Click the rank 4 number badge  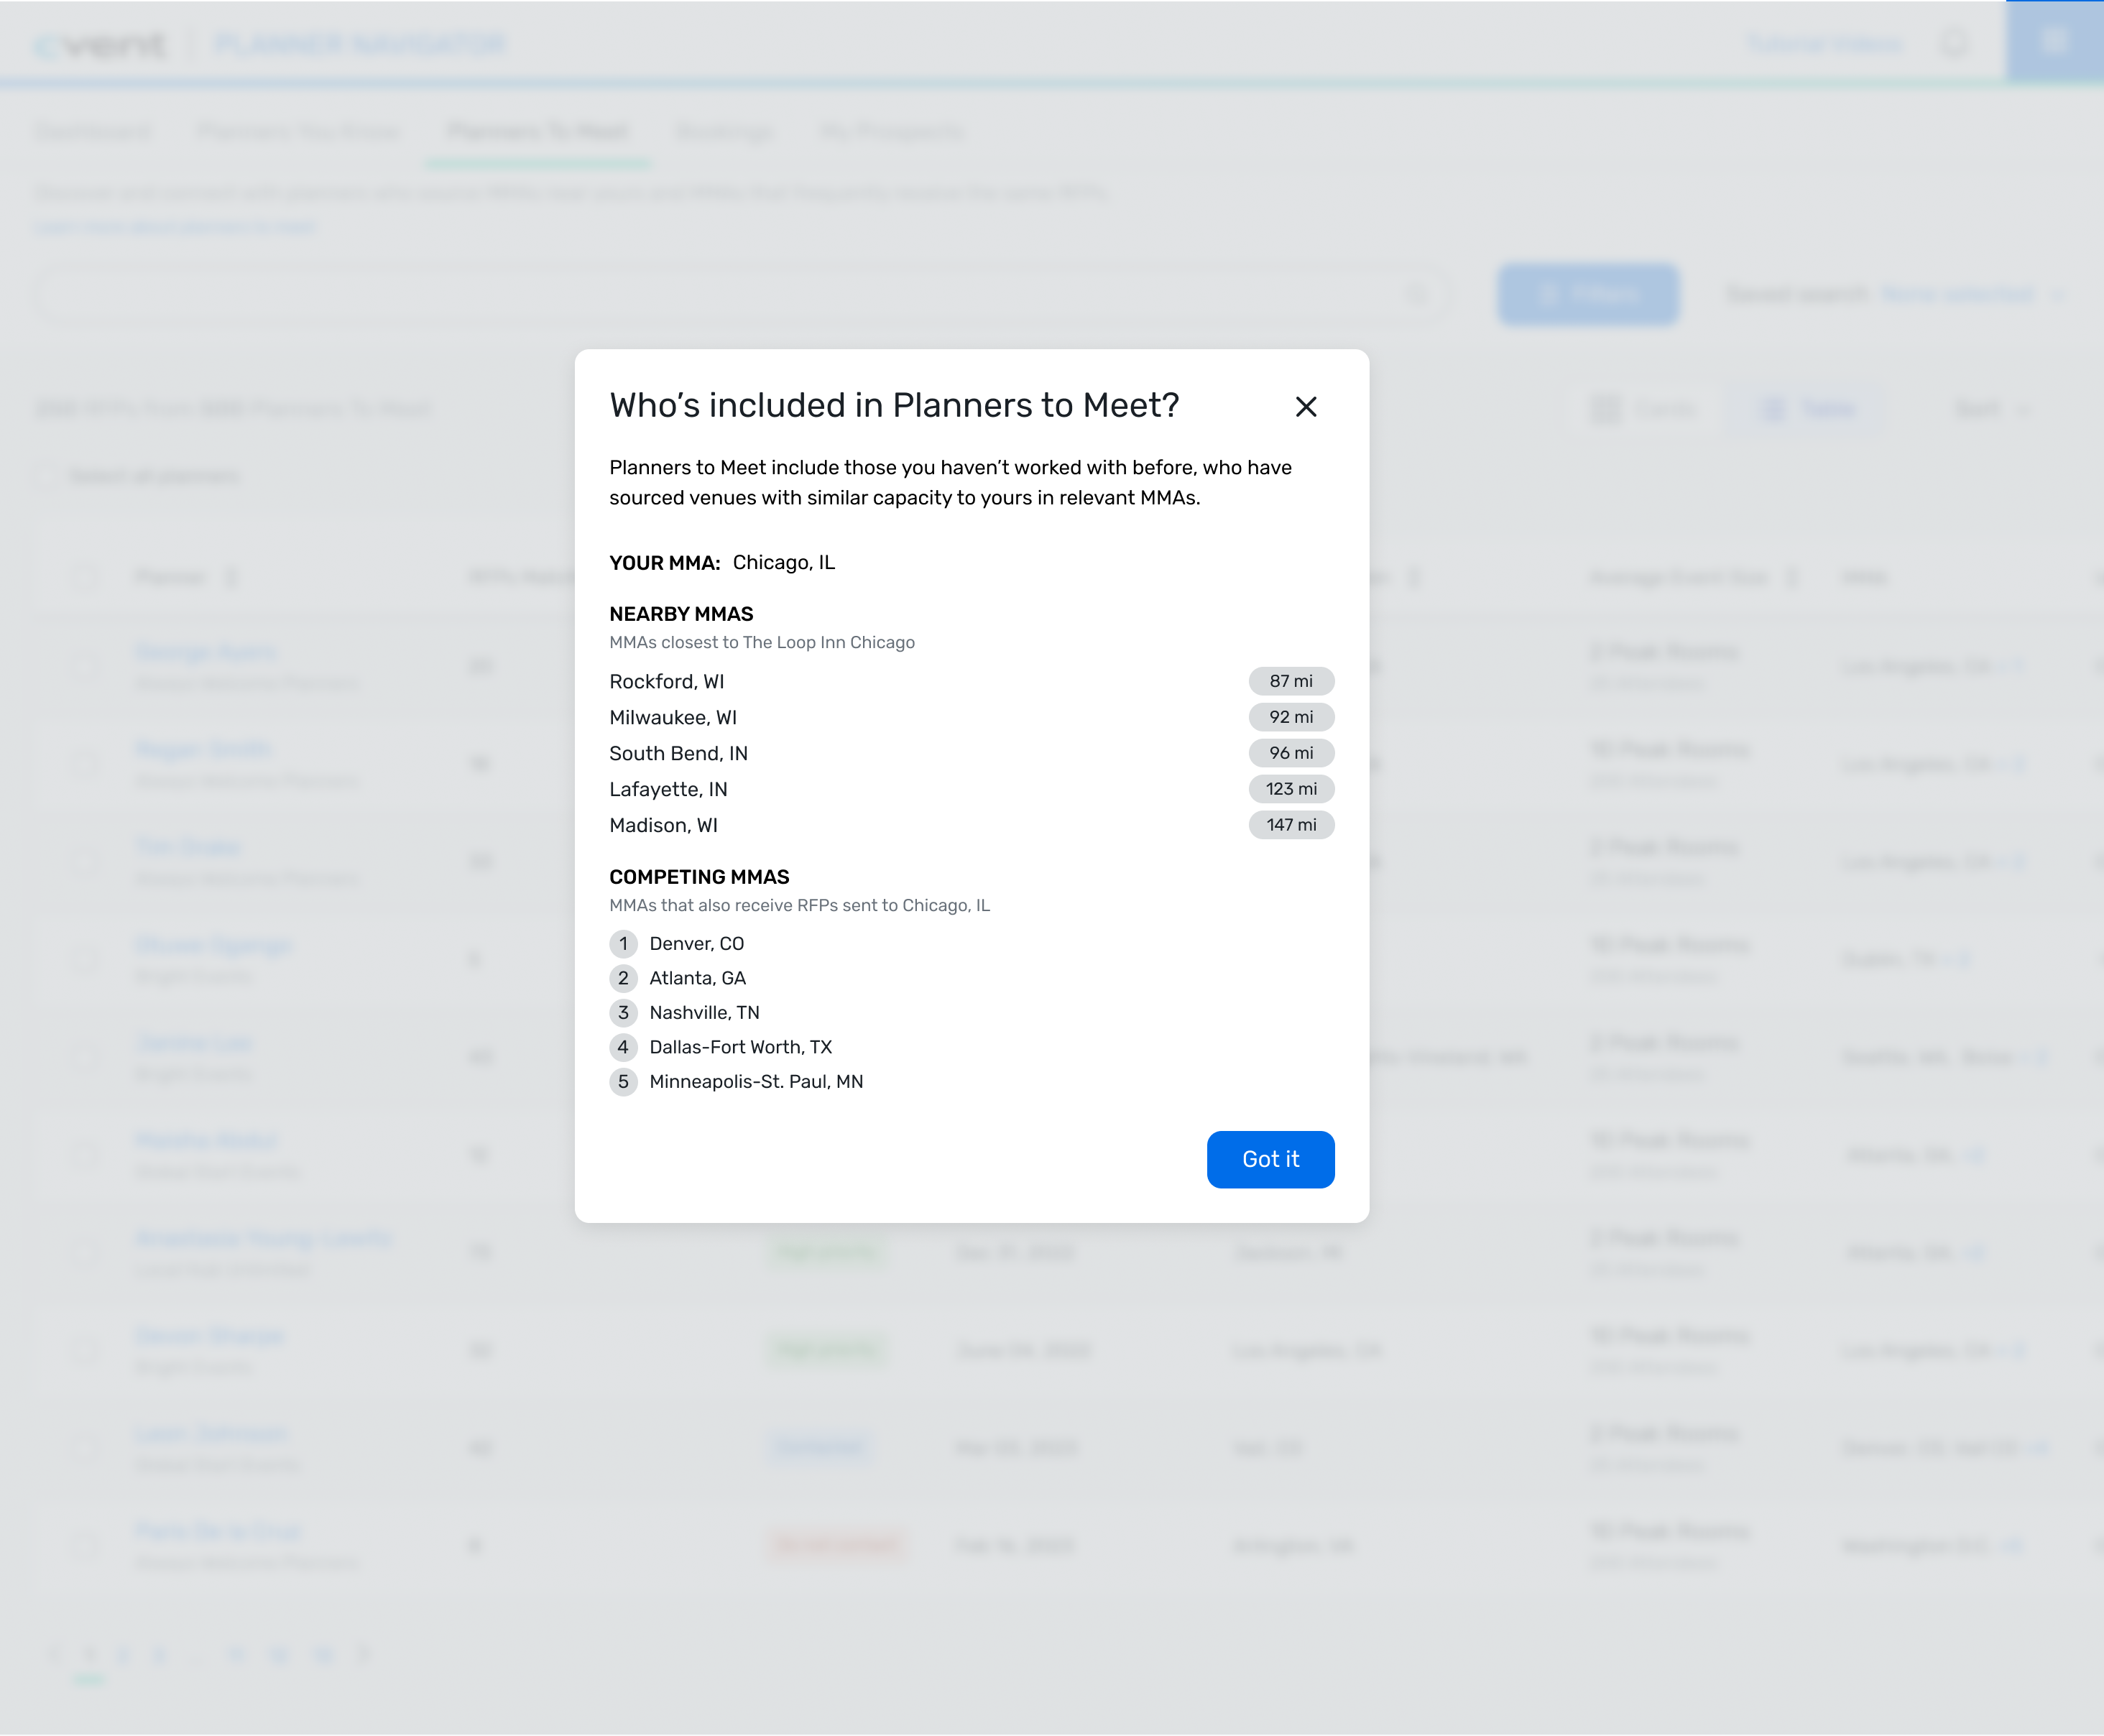623,1047
